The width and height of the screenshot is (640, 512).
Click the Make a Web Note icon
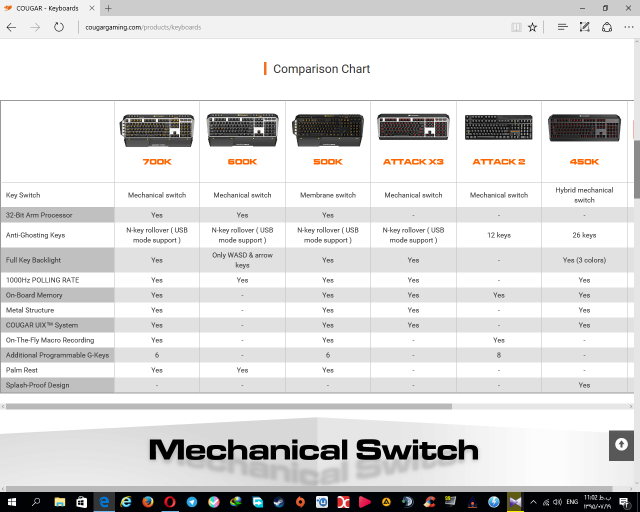coord(584,27)
